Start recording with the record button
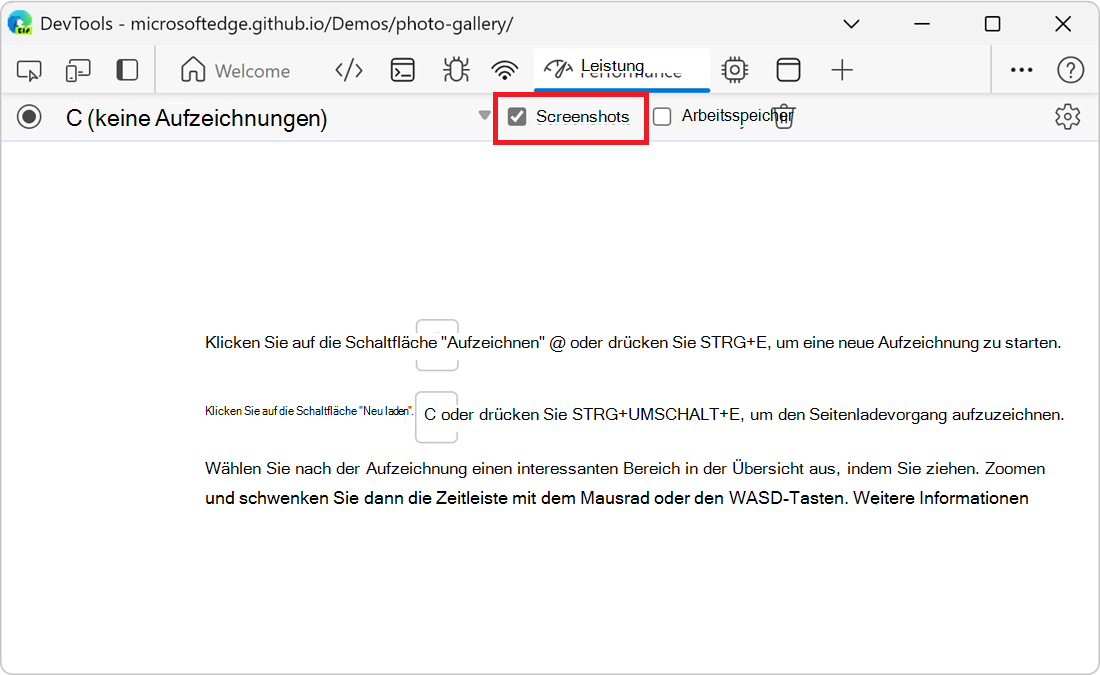The image size is (1100, 675). point(29,117)
